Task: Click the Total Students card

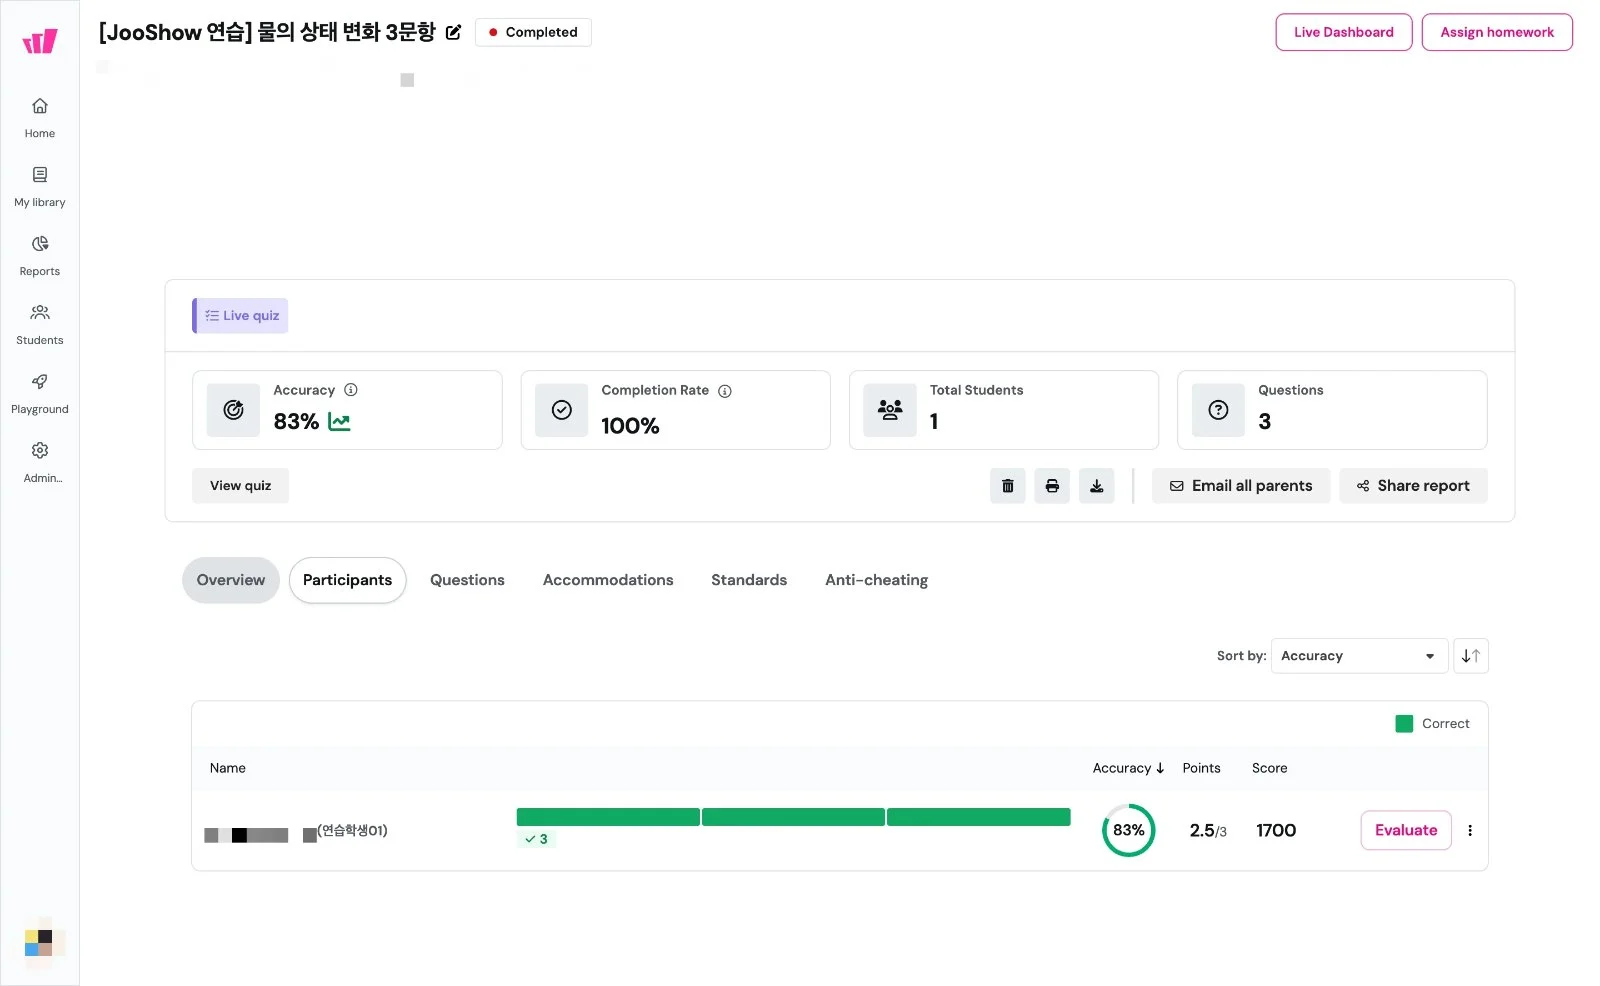Action: coord(1003,410)
